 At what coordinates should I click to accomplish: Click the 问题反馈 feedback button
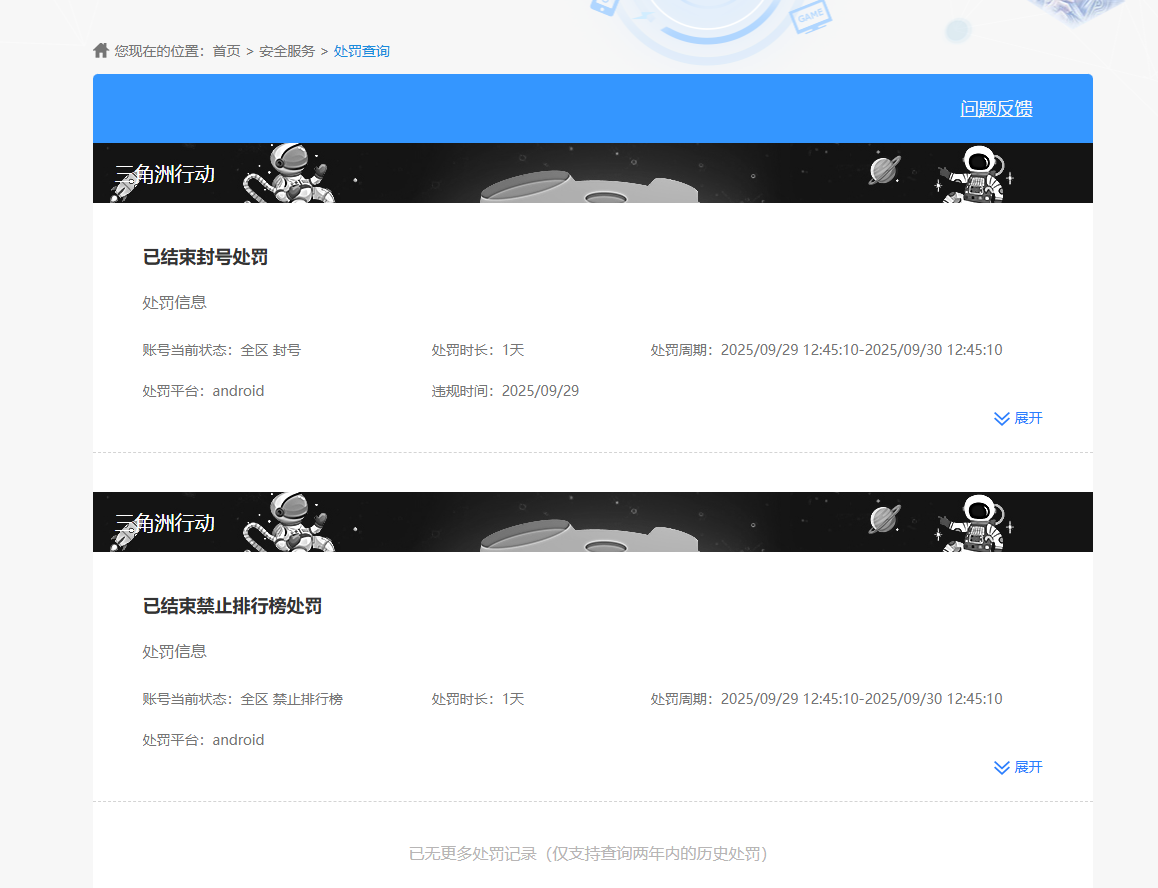pyautogui.click(x=996, y=108)
